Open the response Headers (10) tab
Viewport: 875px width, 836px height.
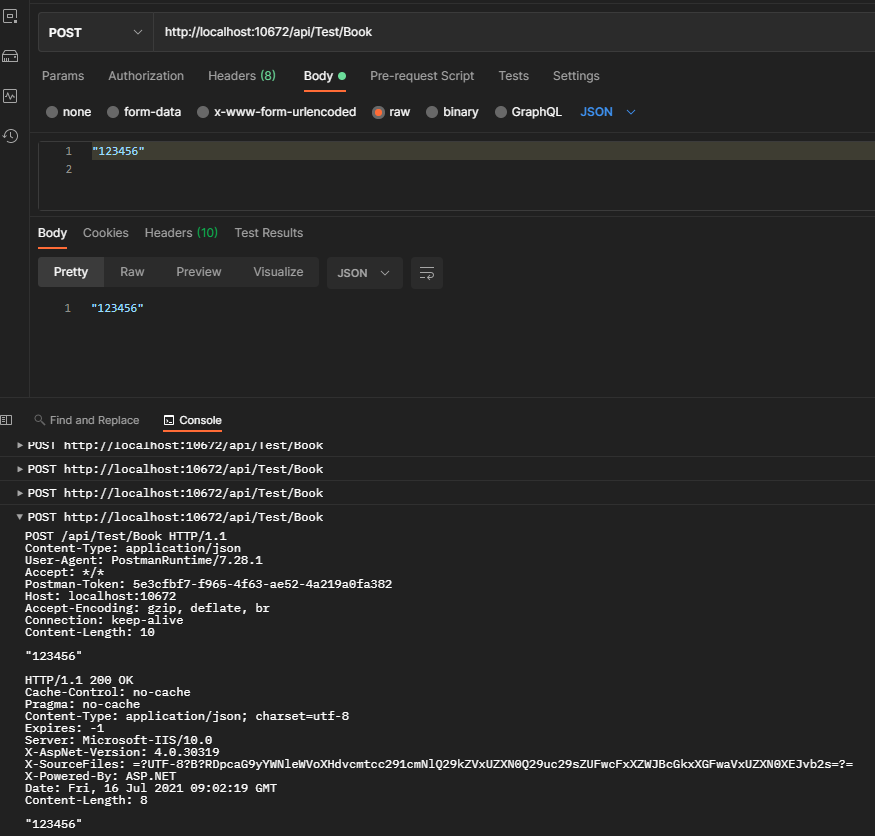pos(181,233)
